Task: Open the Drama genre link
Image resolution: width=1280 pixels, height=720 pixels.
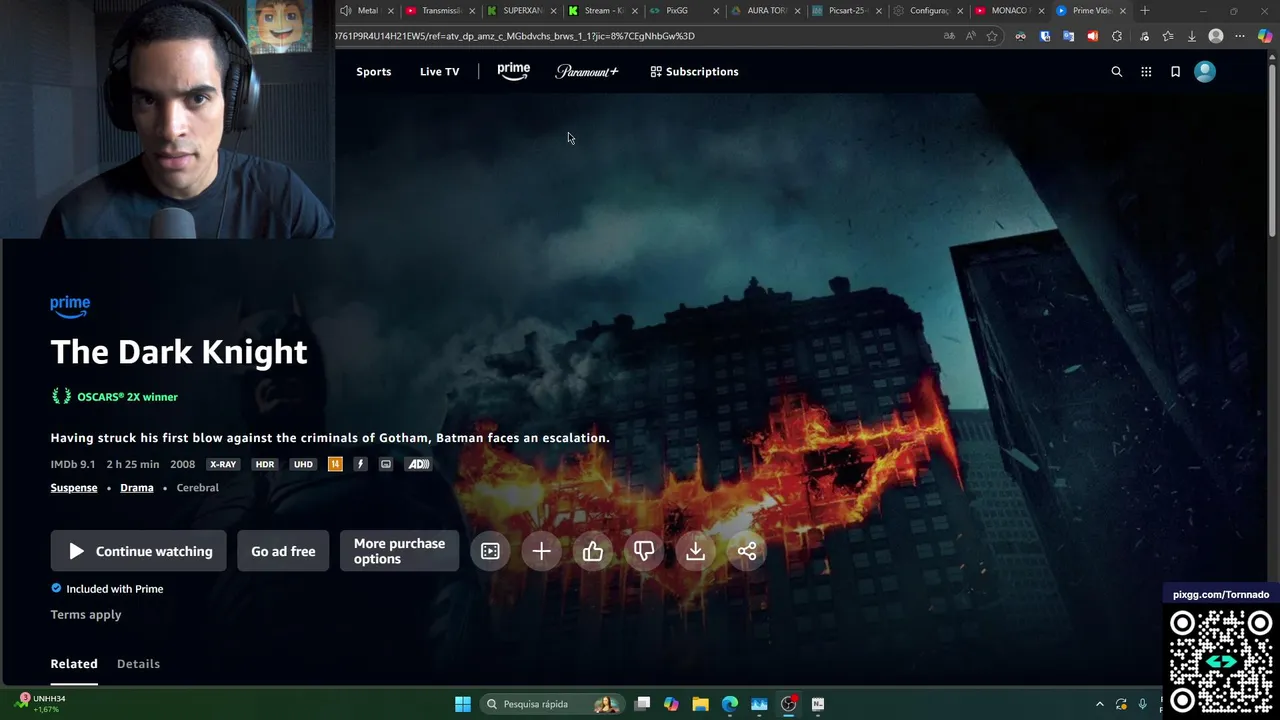Action: point(137,488)
